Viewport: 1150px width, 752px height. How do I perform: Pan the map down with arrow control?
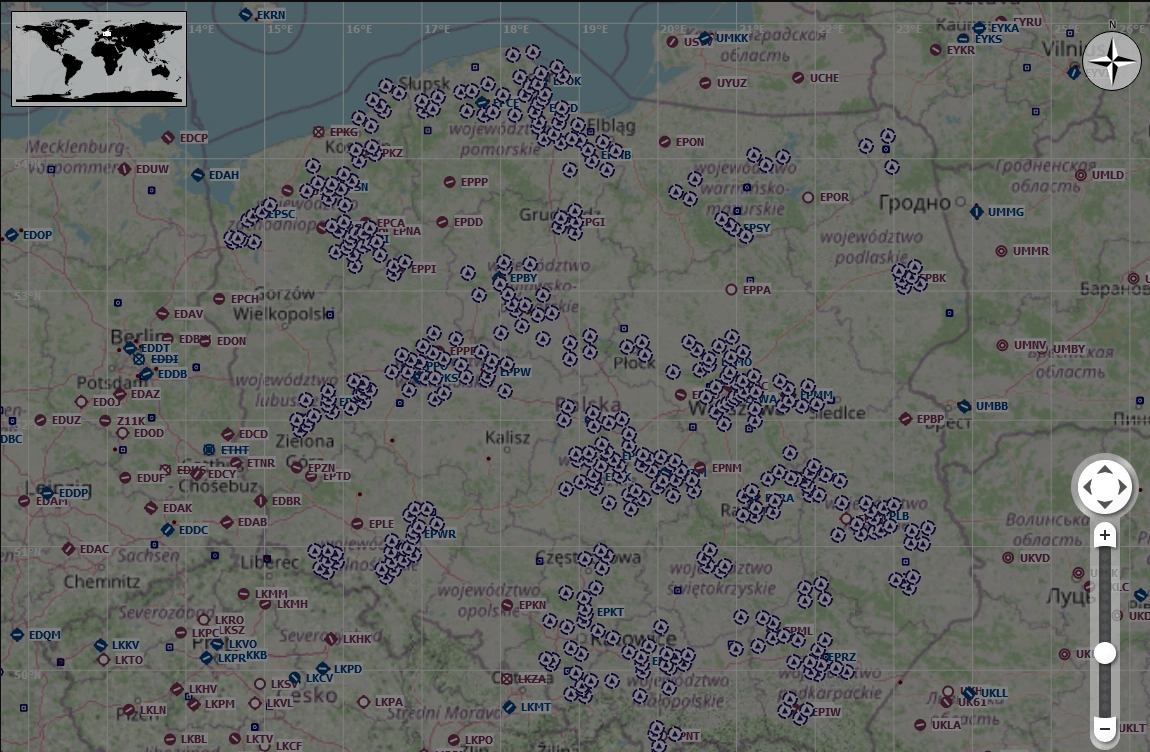point(1105,506)
